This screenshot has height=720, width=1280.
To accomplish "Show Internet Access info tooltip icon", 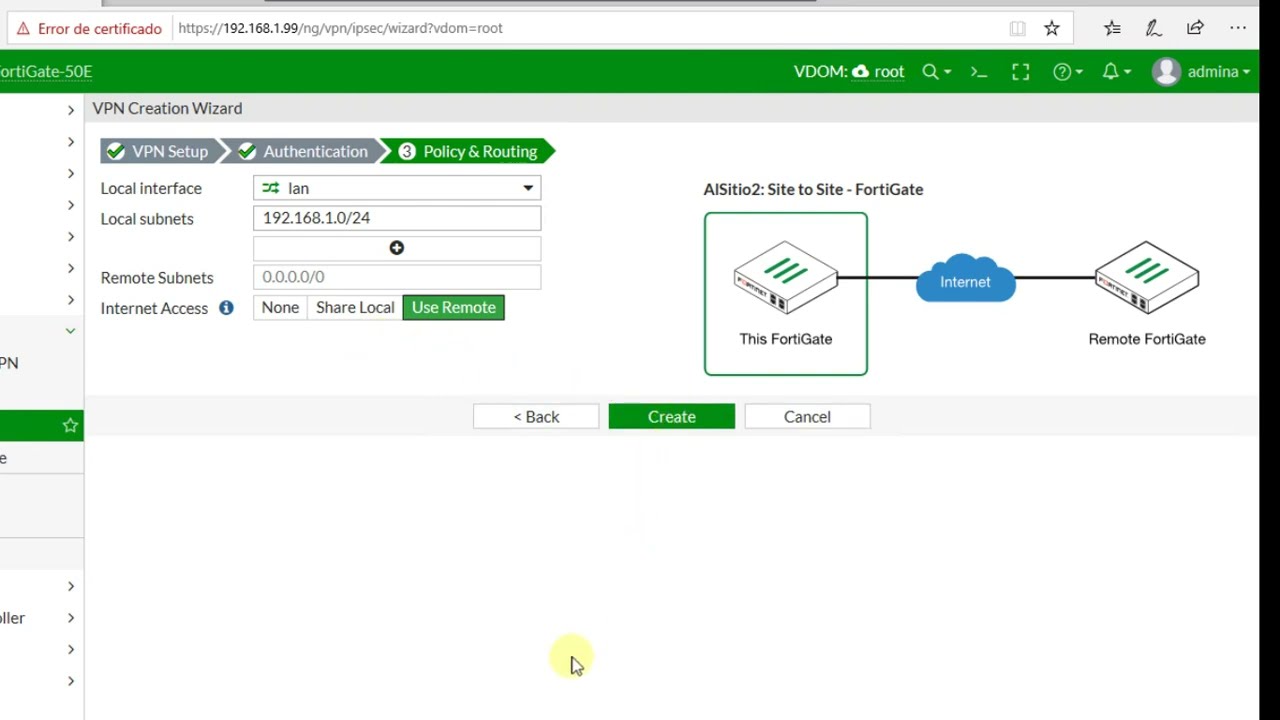I will [226, 308].
